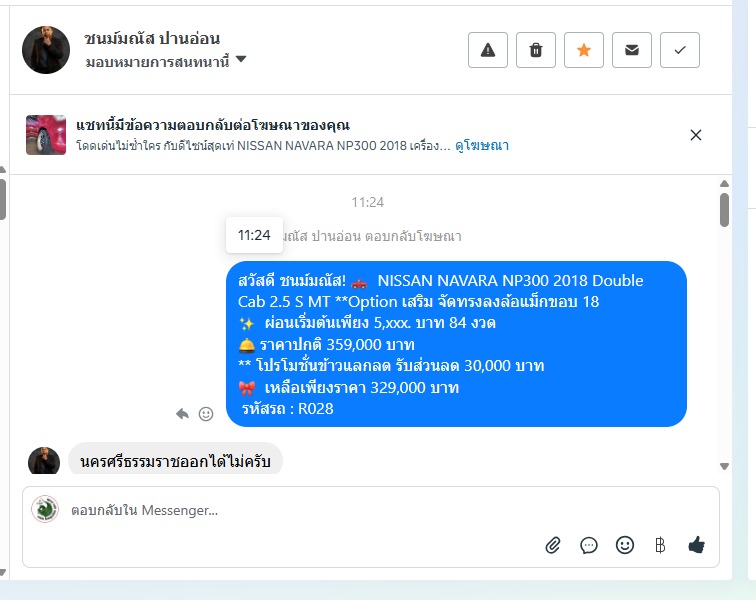This screenshot has height=600, width=756.
Task: Click the chat scrollbar down arrow
Action: pos(724,466)
